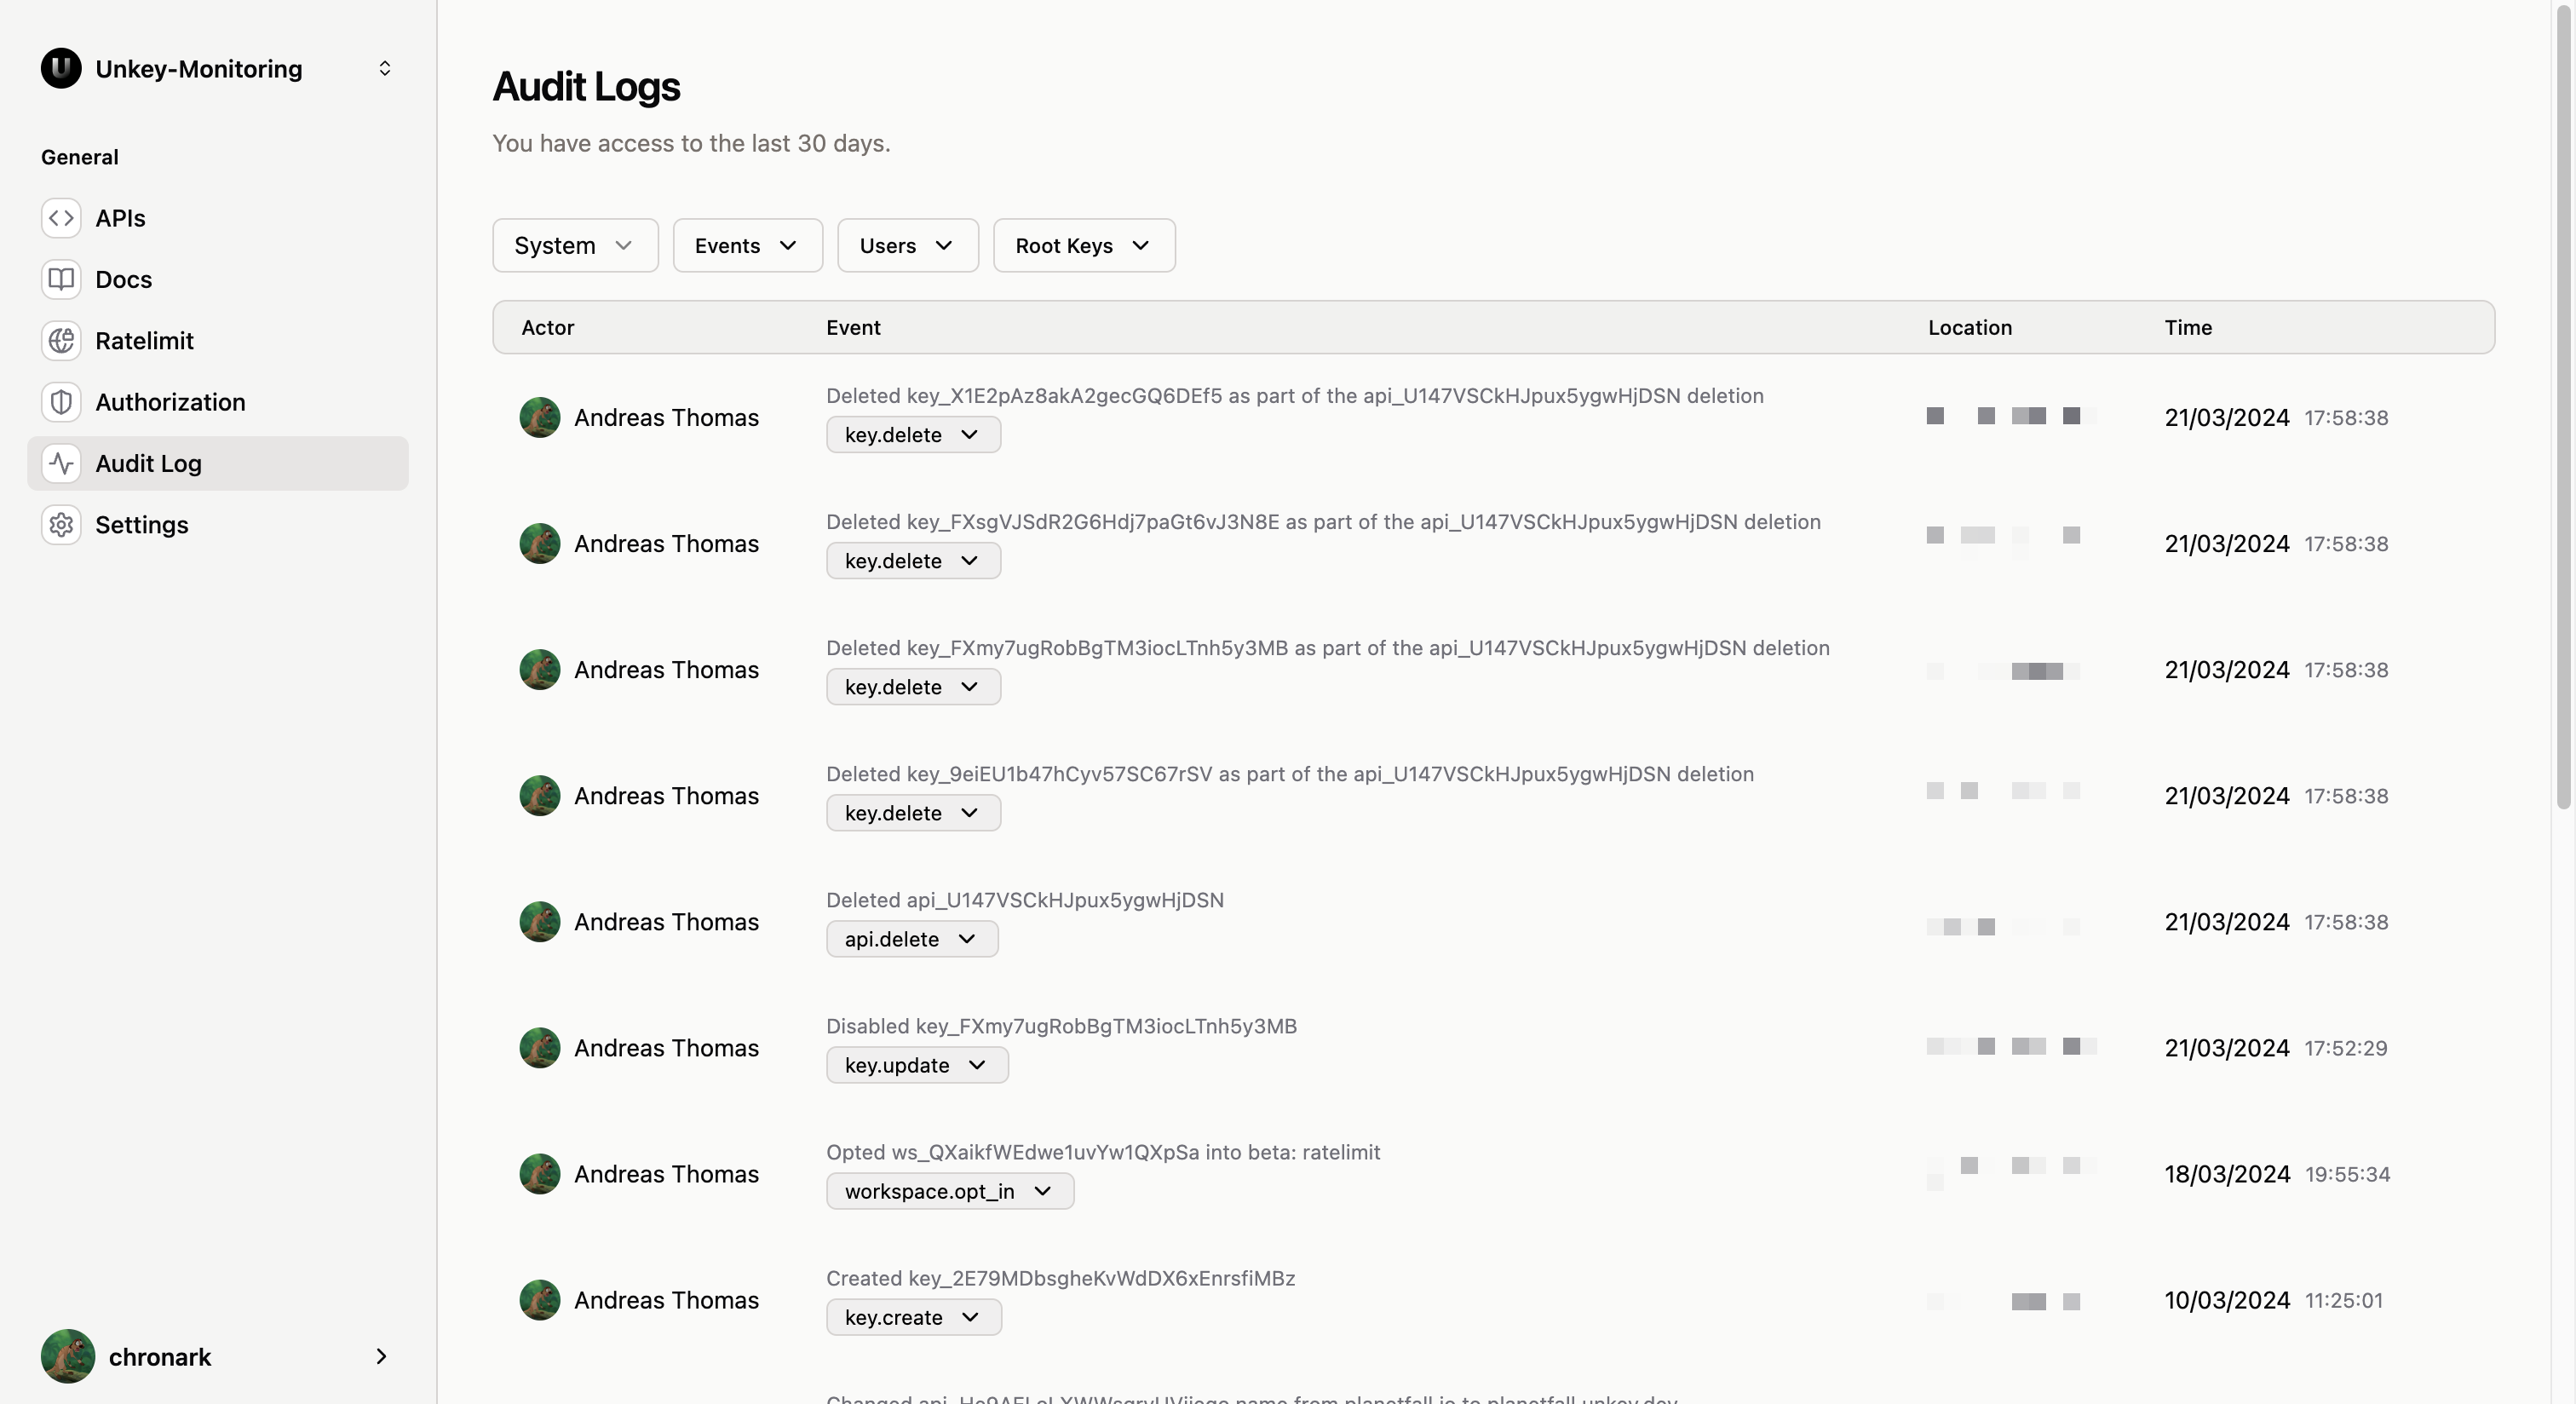
Task: Open the Users filter dropdown
Action: point(907,245)
